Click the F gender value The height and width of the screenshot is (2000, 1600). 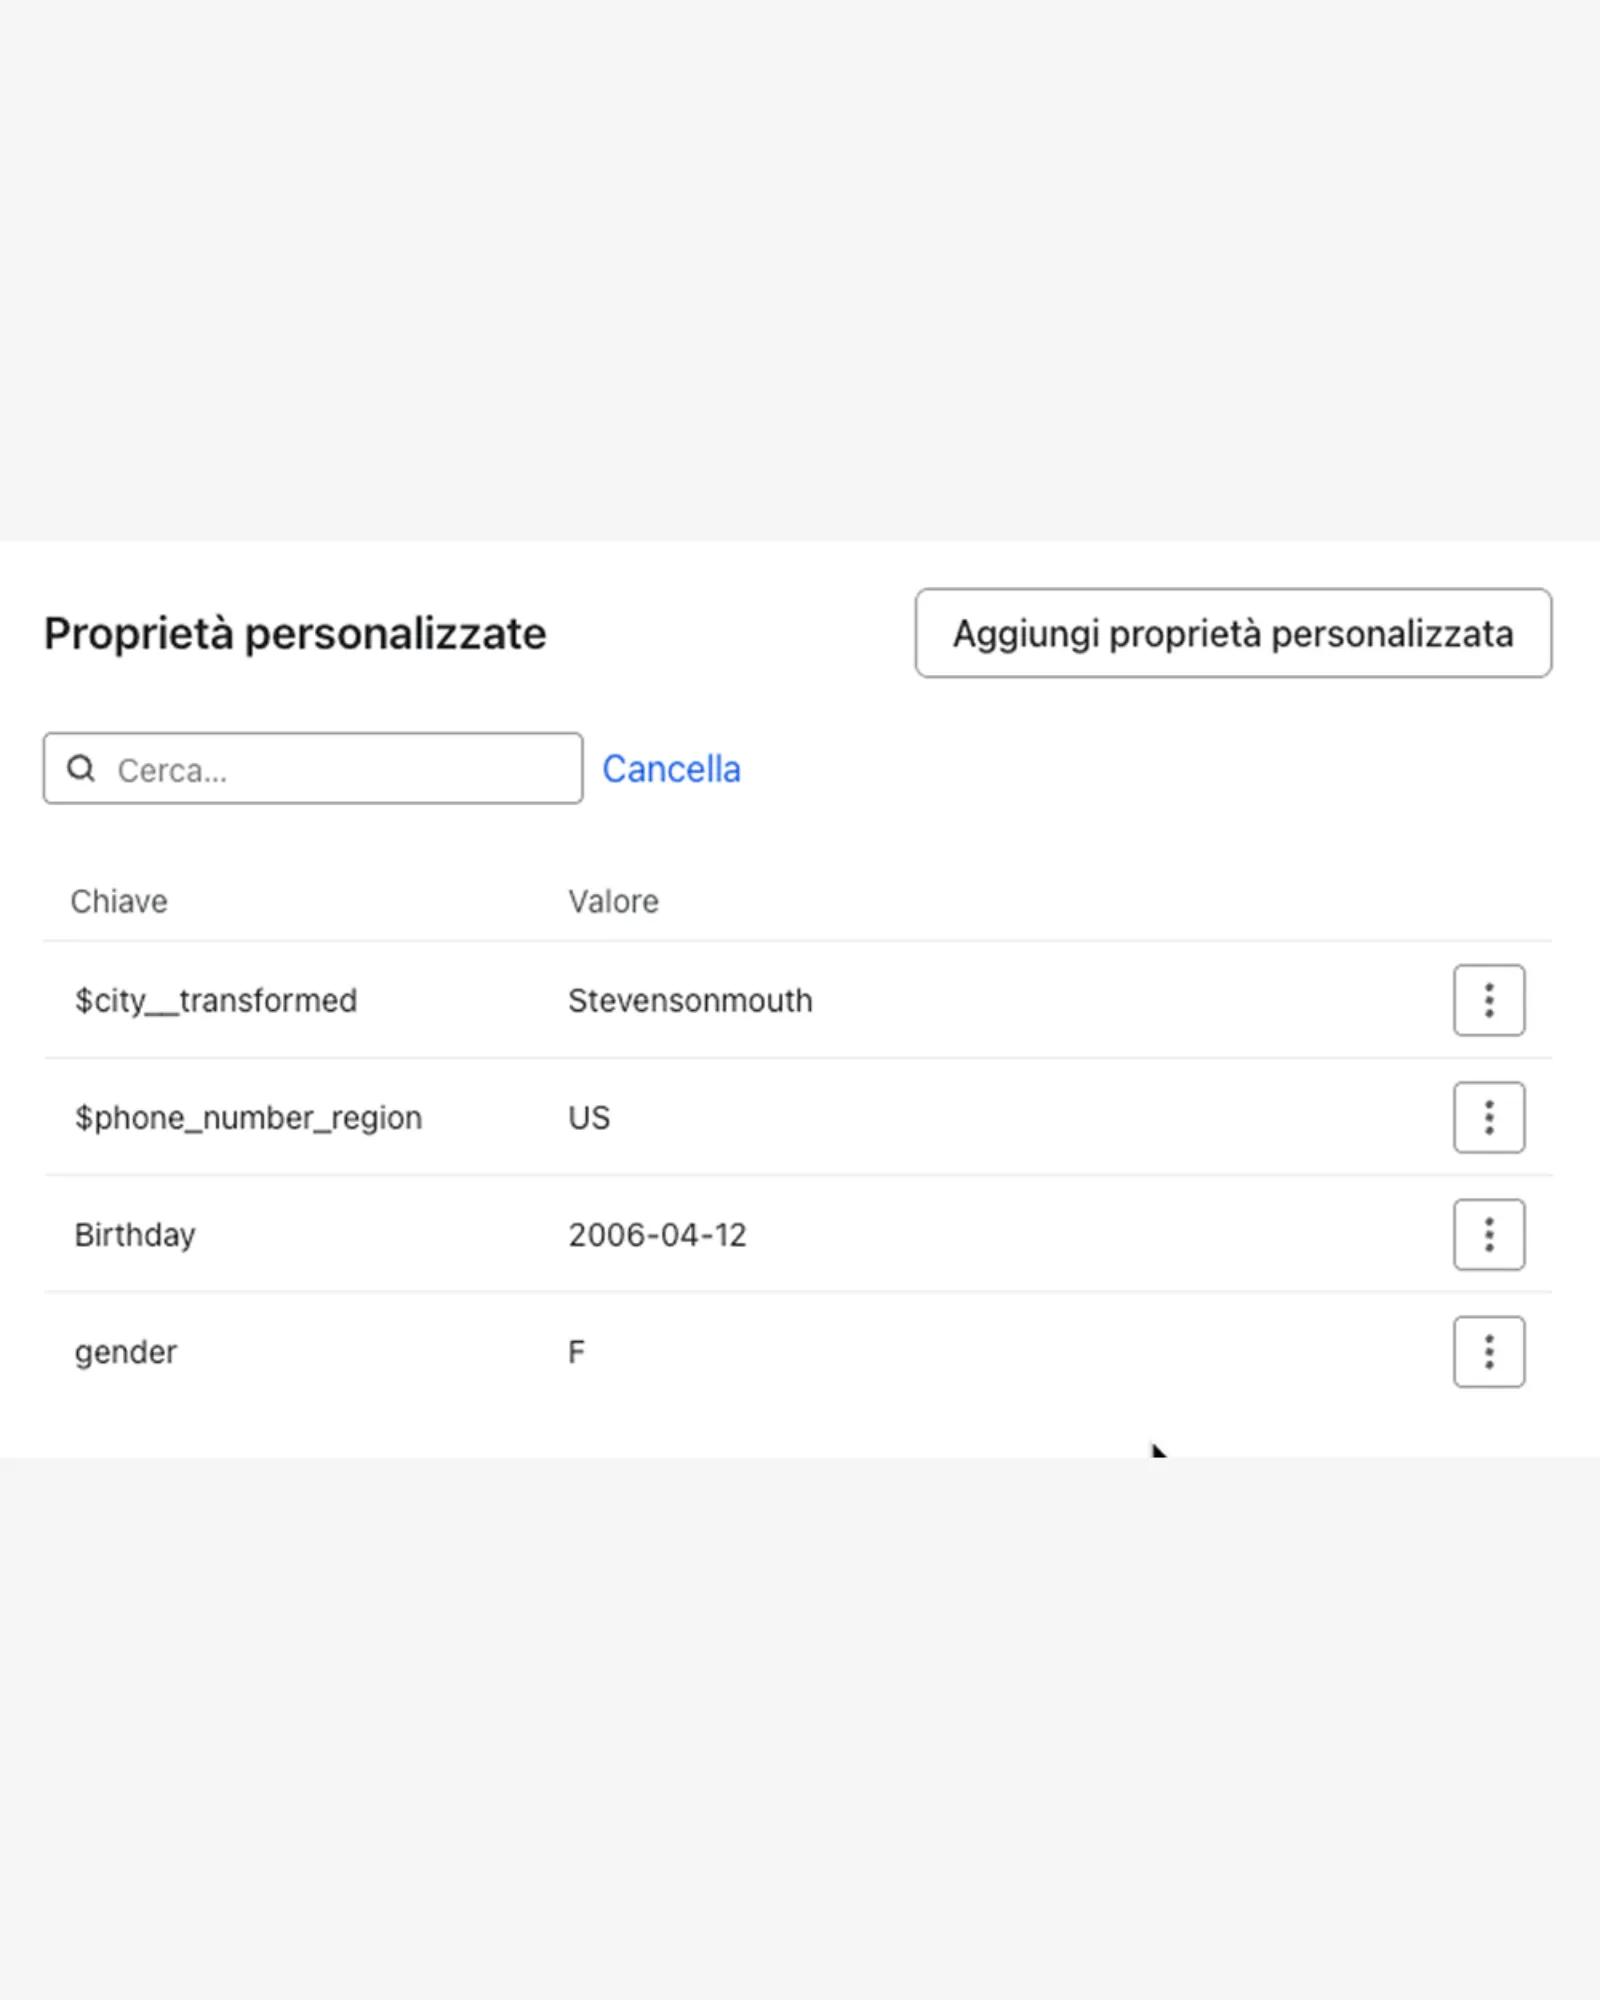click(x=577, y=1352)
